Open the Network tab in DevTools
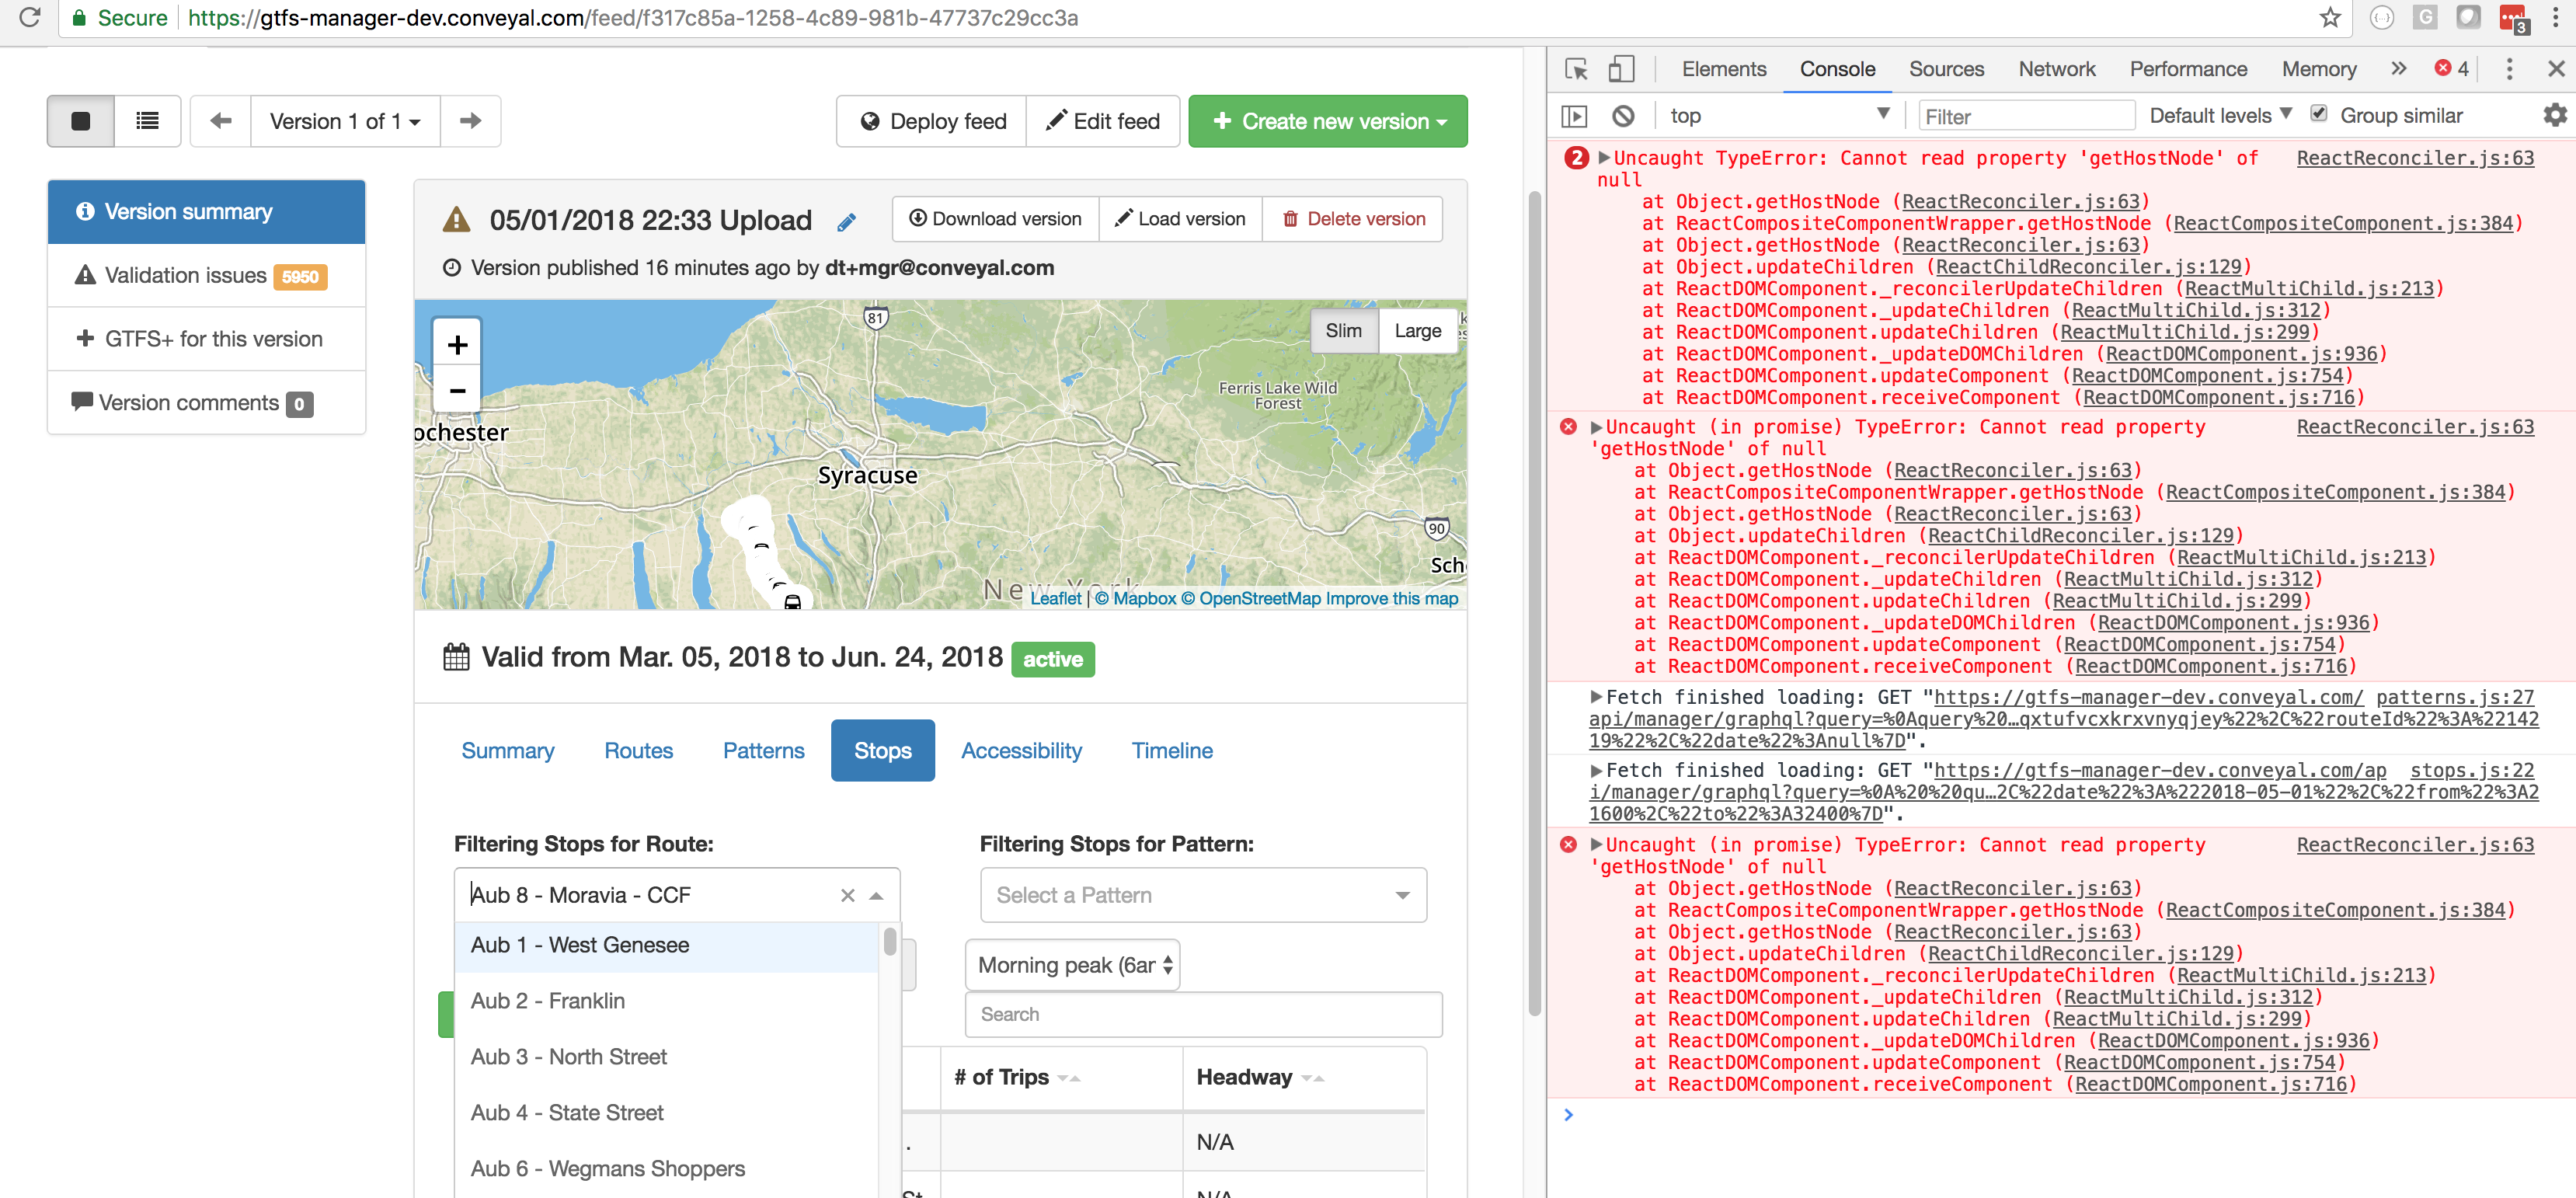The image size is (2576, 1198). (2056, 69)
